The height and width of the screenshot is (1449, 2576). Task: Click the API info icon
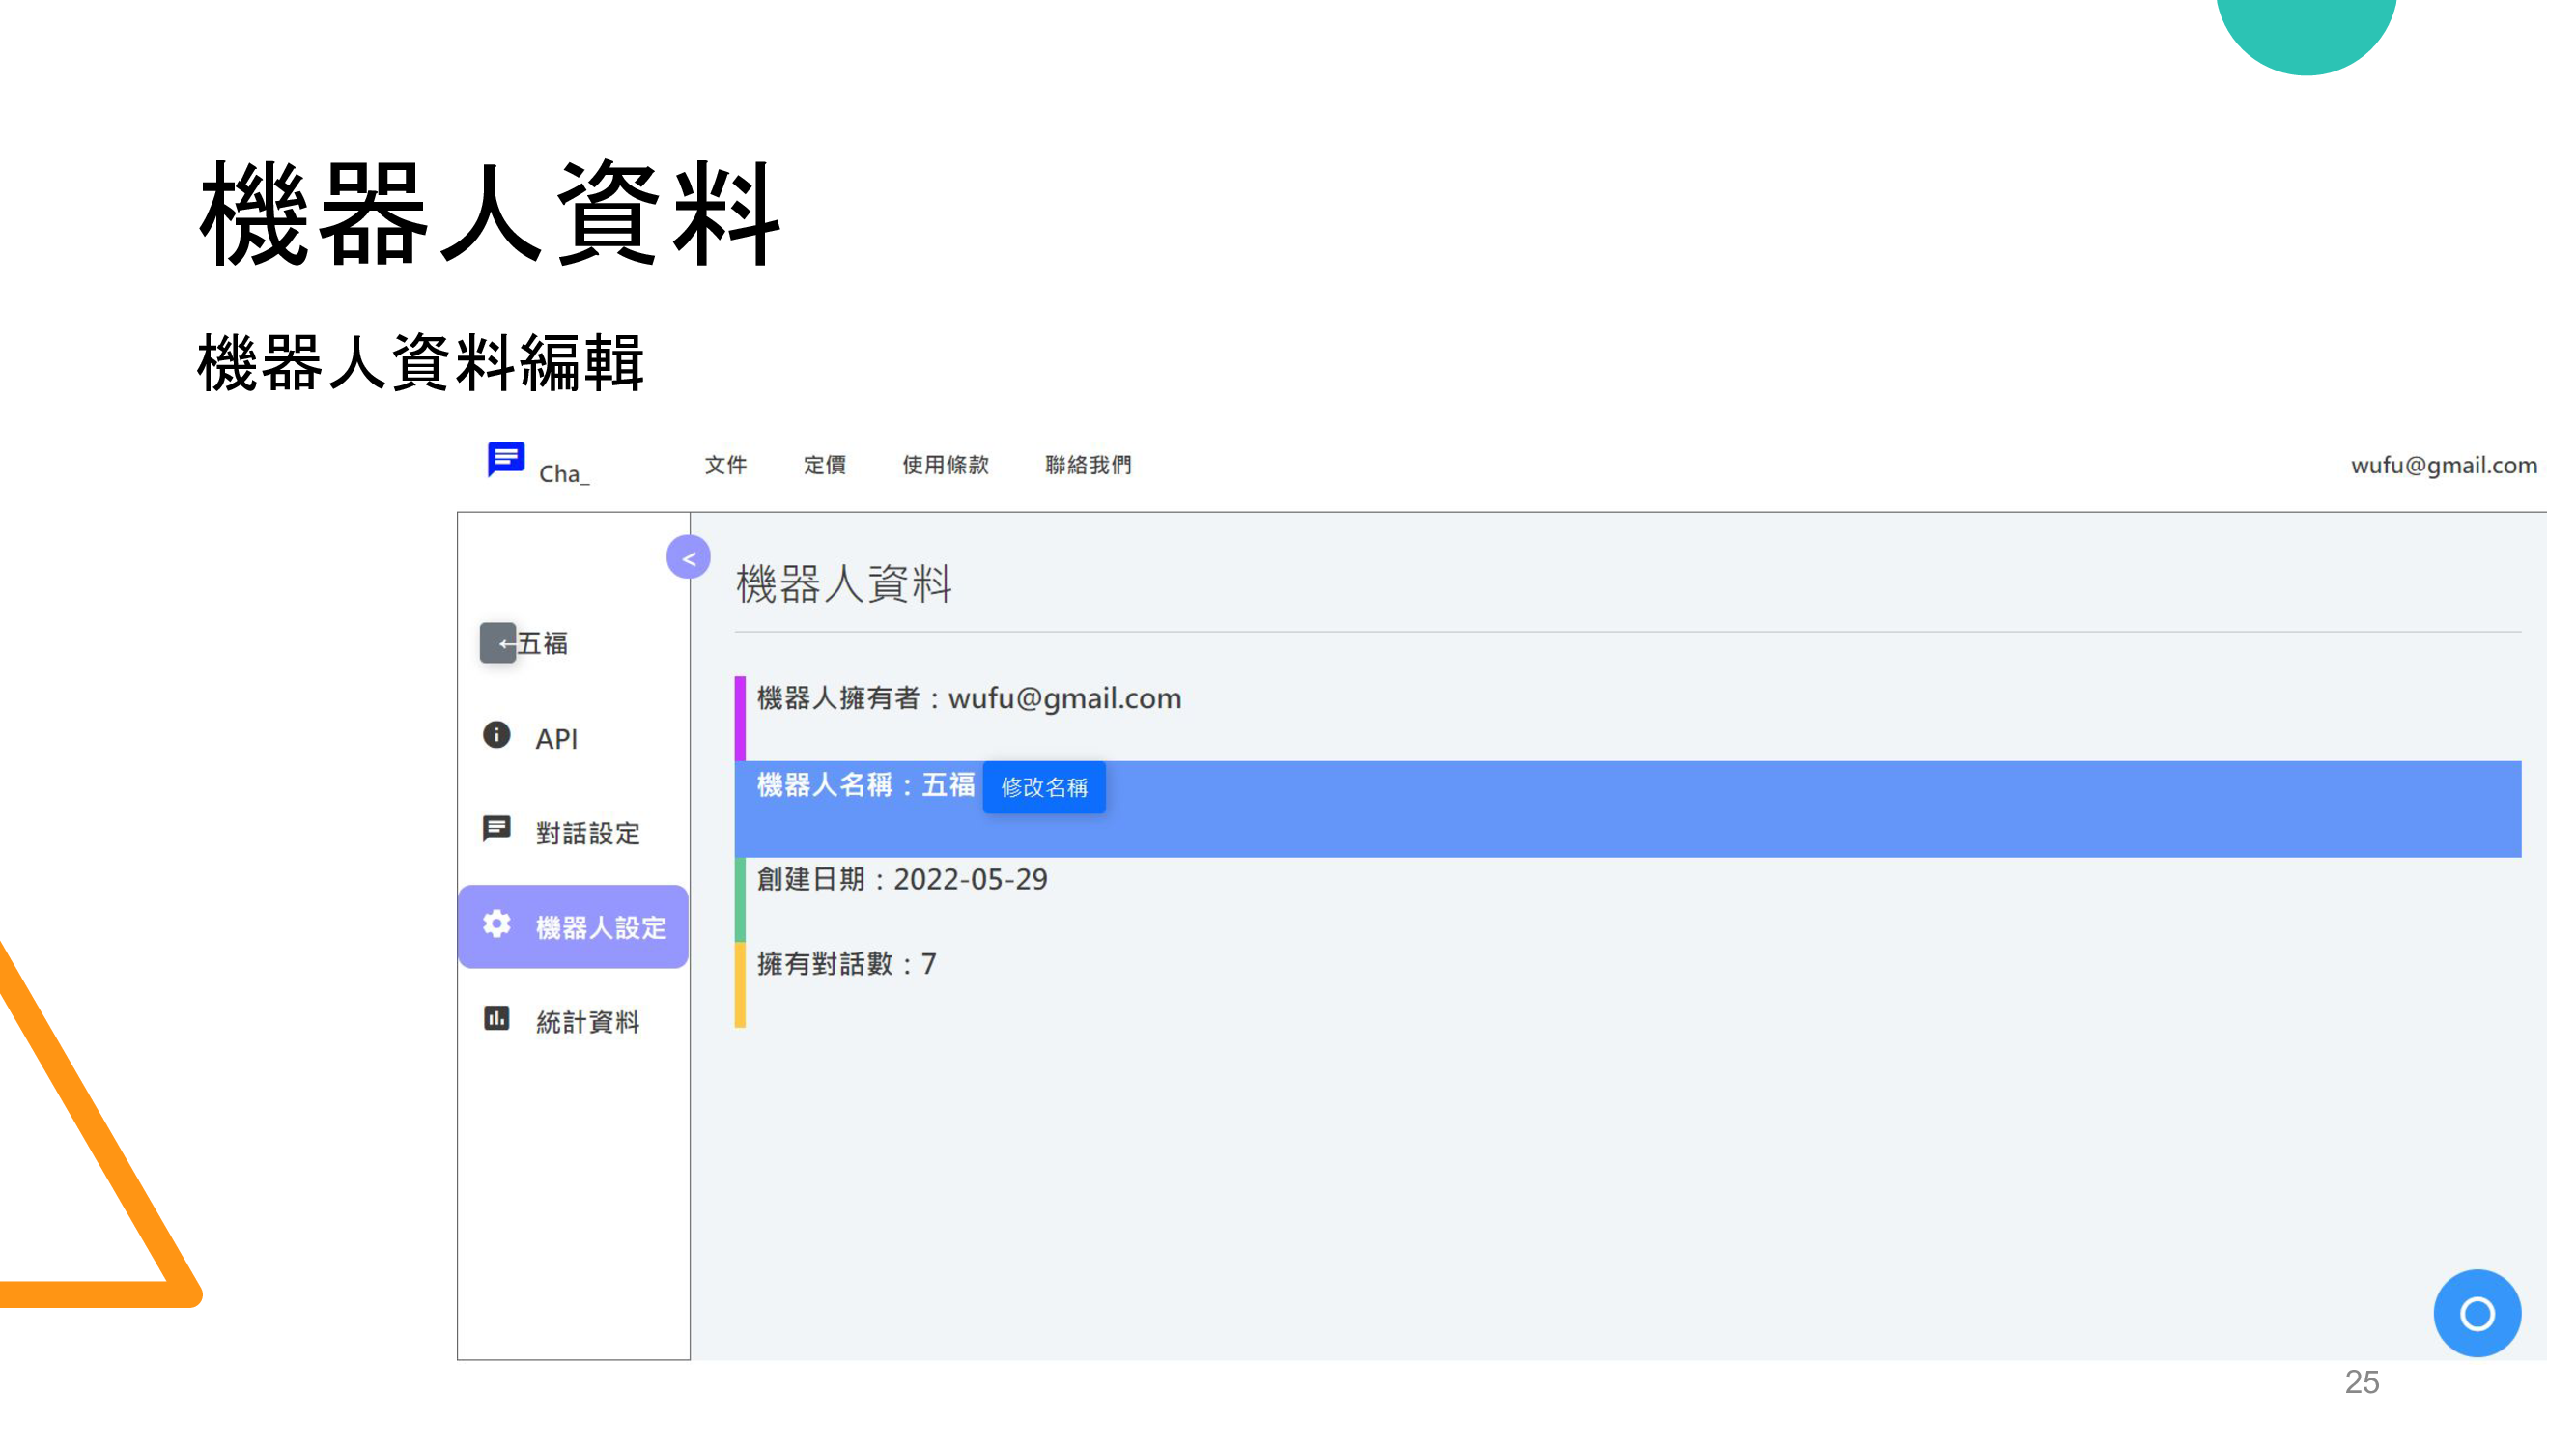click(x=496, y=735)
